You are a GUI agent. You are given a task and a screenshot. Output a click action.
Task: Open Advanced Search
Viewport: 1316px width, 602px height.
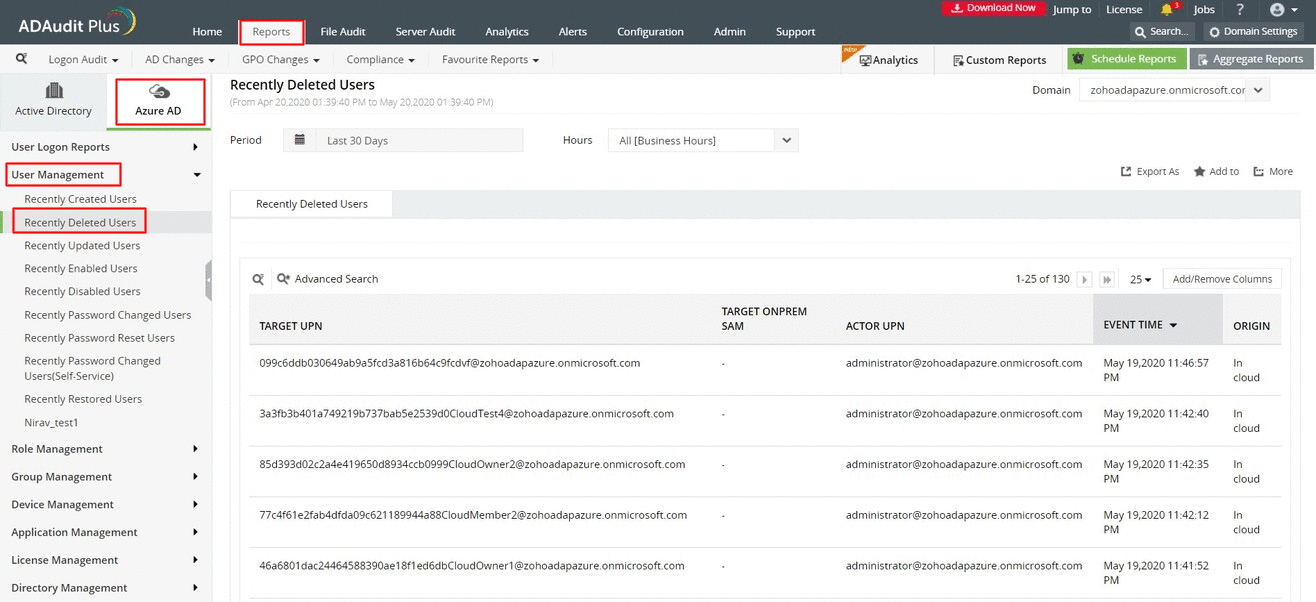[328, 279]
